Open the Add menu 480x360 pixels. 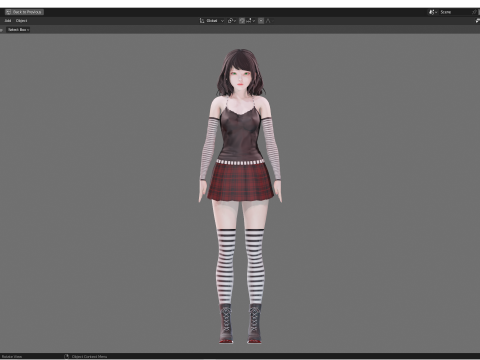tap(8, 21)
